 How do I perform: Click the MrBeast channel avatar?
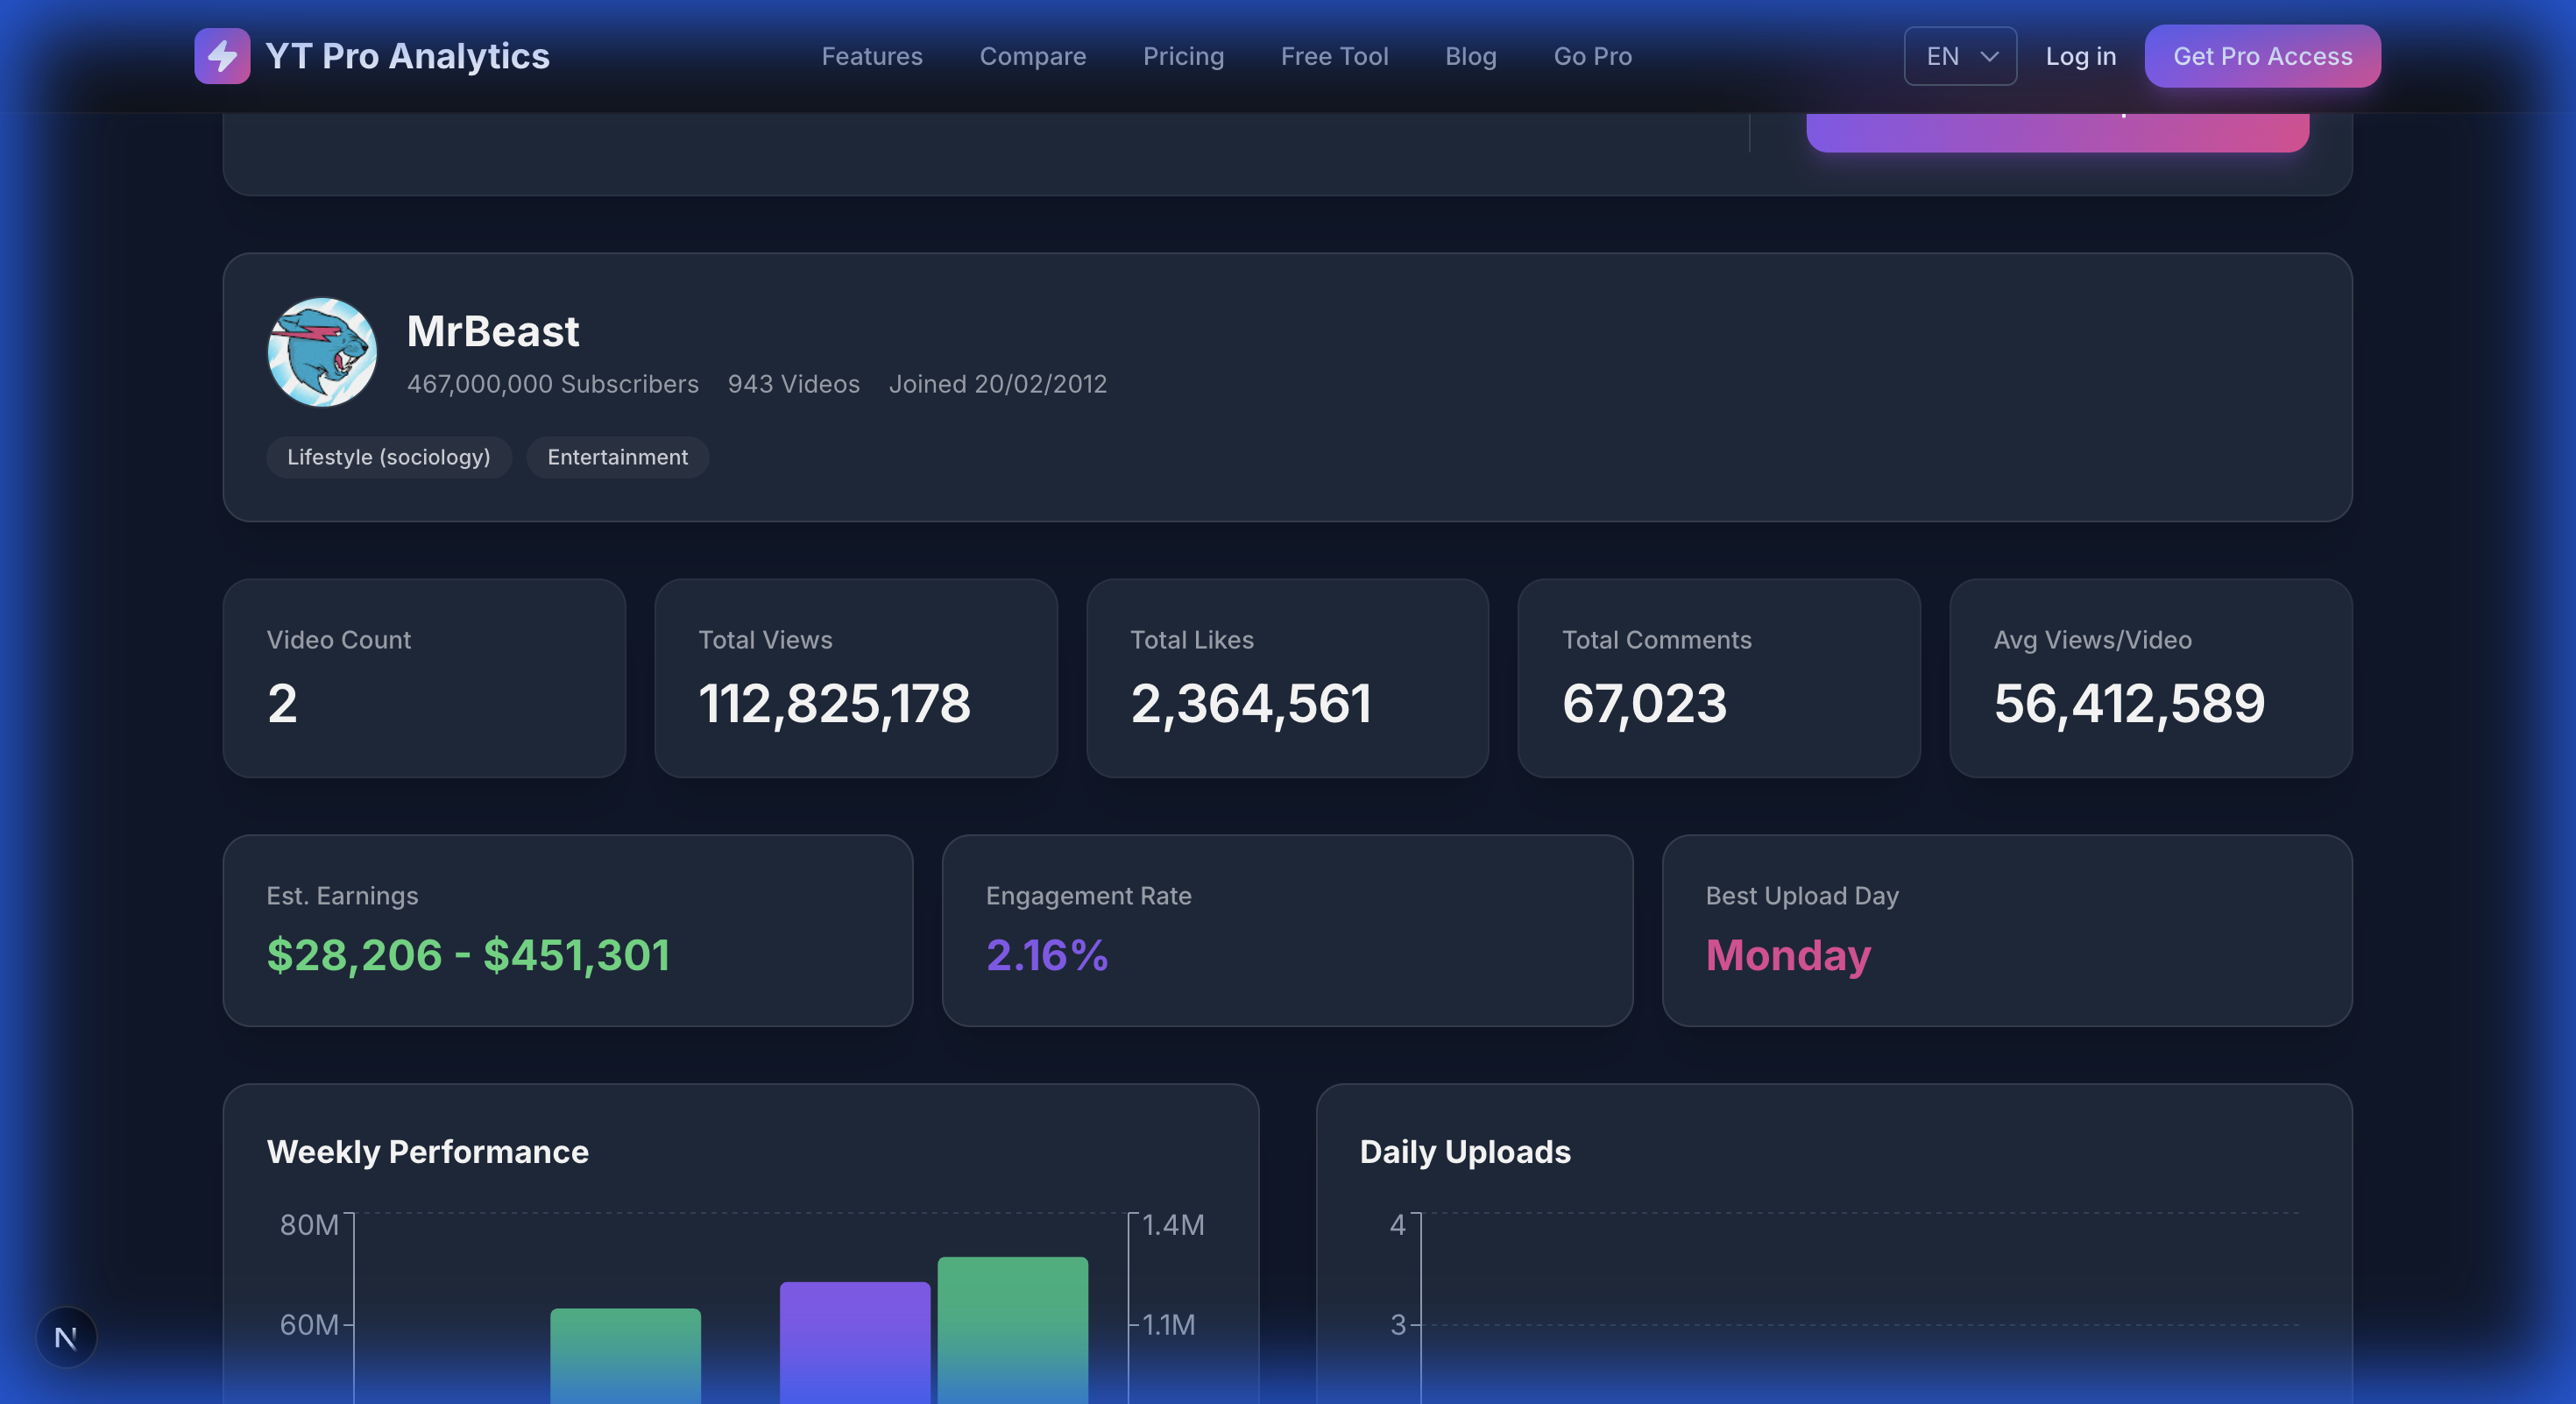322,352
